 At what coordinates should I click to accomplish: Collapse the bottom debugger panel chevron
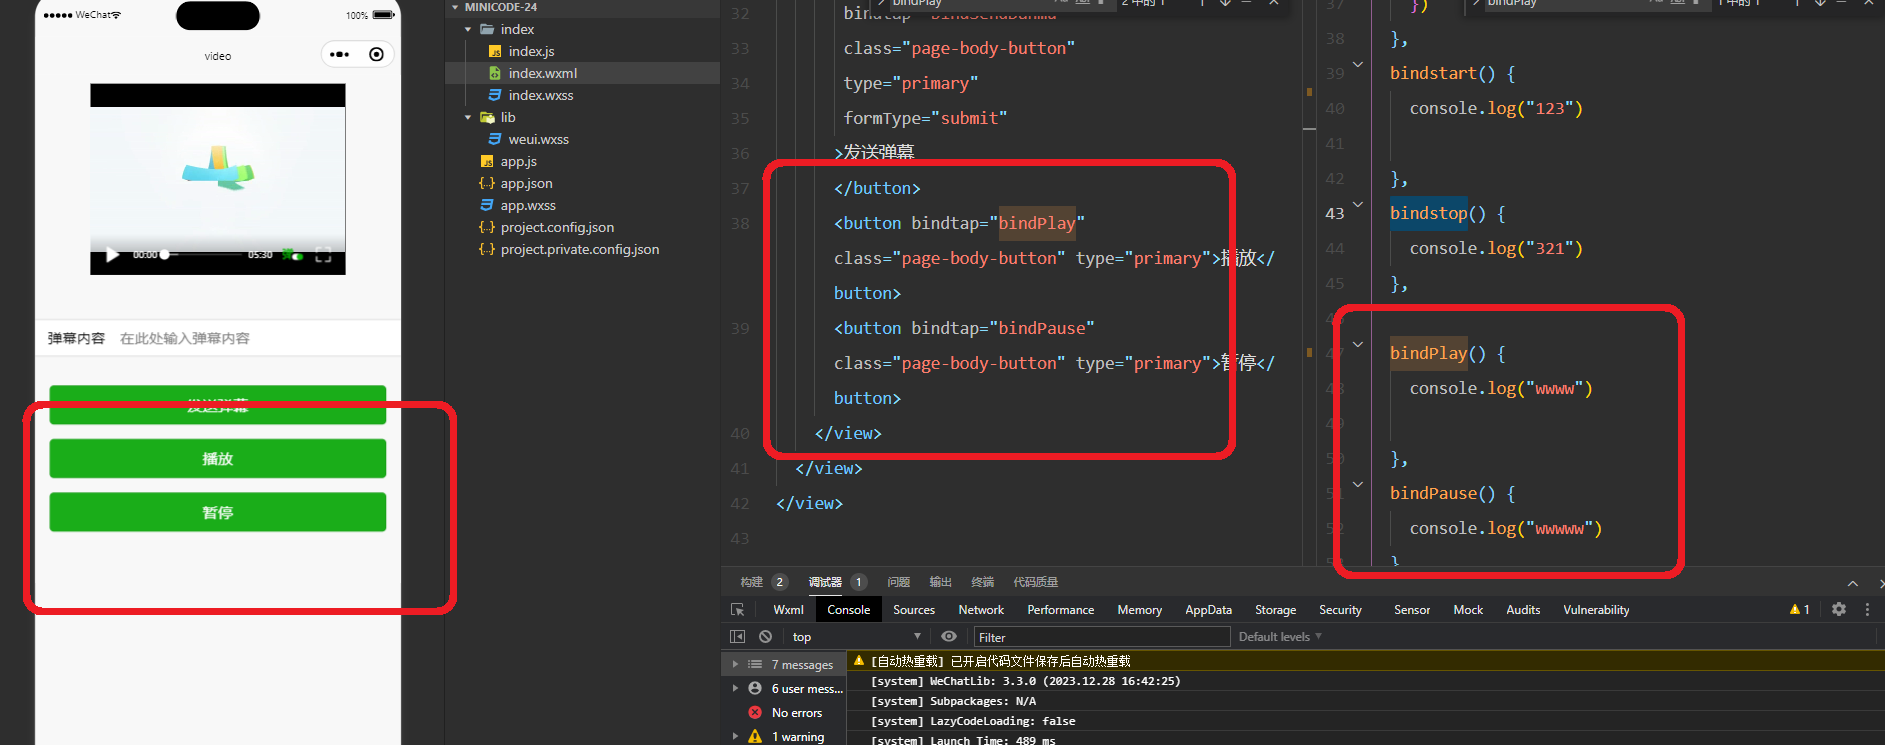(x=1853, y=583)
